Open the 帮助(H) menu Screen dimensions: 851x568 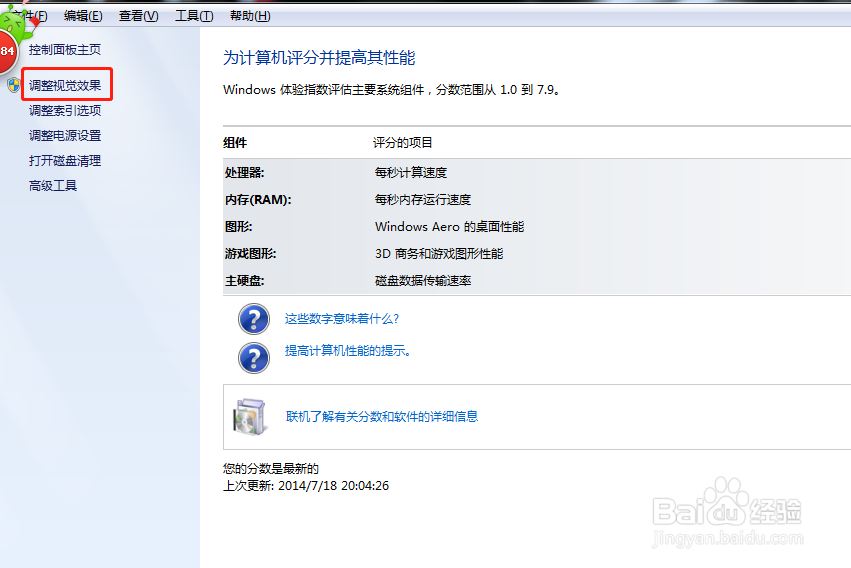tap(250, 16)
